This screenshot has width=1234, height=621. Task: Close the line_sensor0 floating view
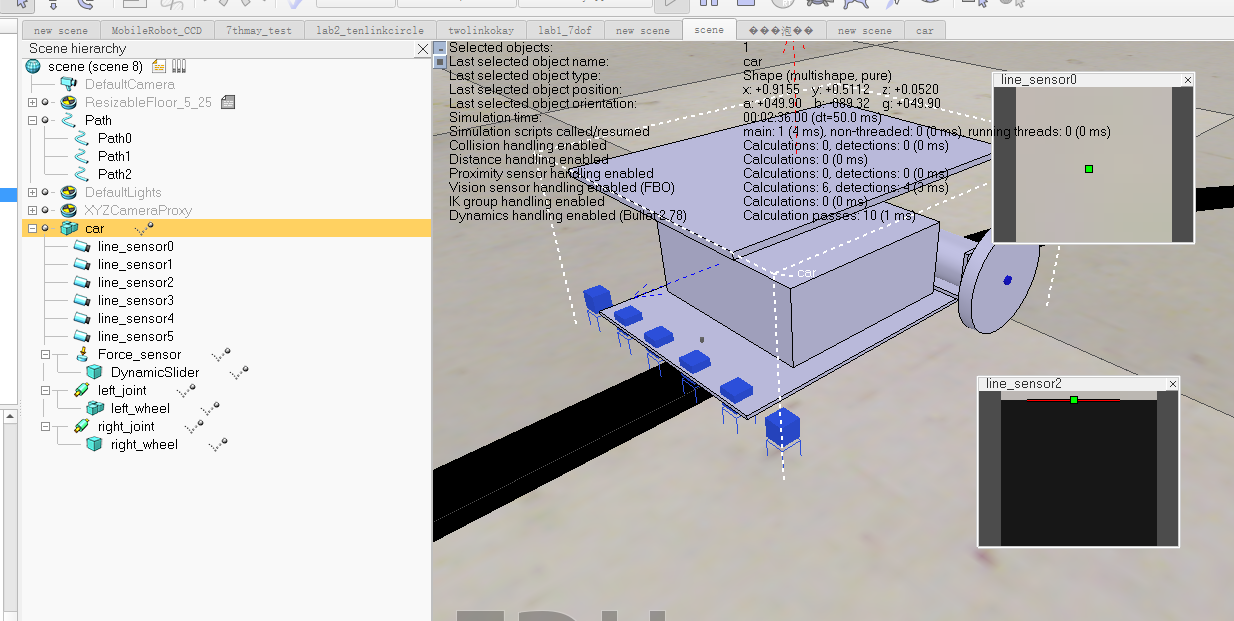[x=1188, y=80]
